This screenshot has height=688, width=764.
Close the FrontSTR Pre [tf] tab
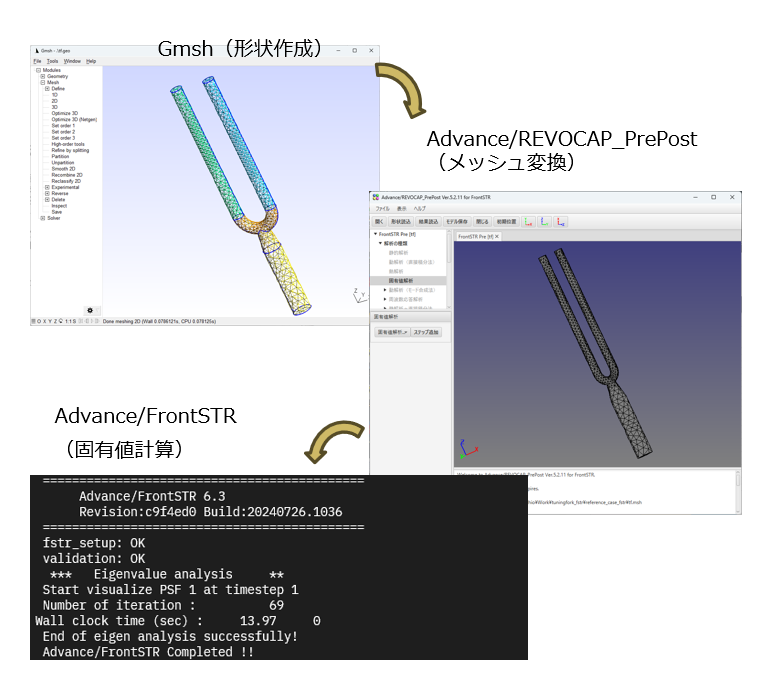pos(497,236)
